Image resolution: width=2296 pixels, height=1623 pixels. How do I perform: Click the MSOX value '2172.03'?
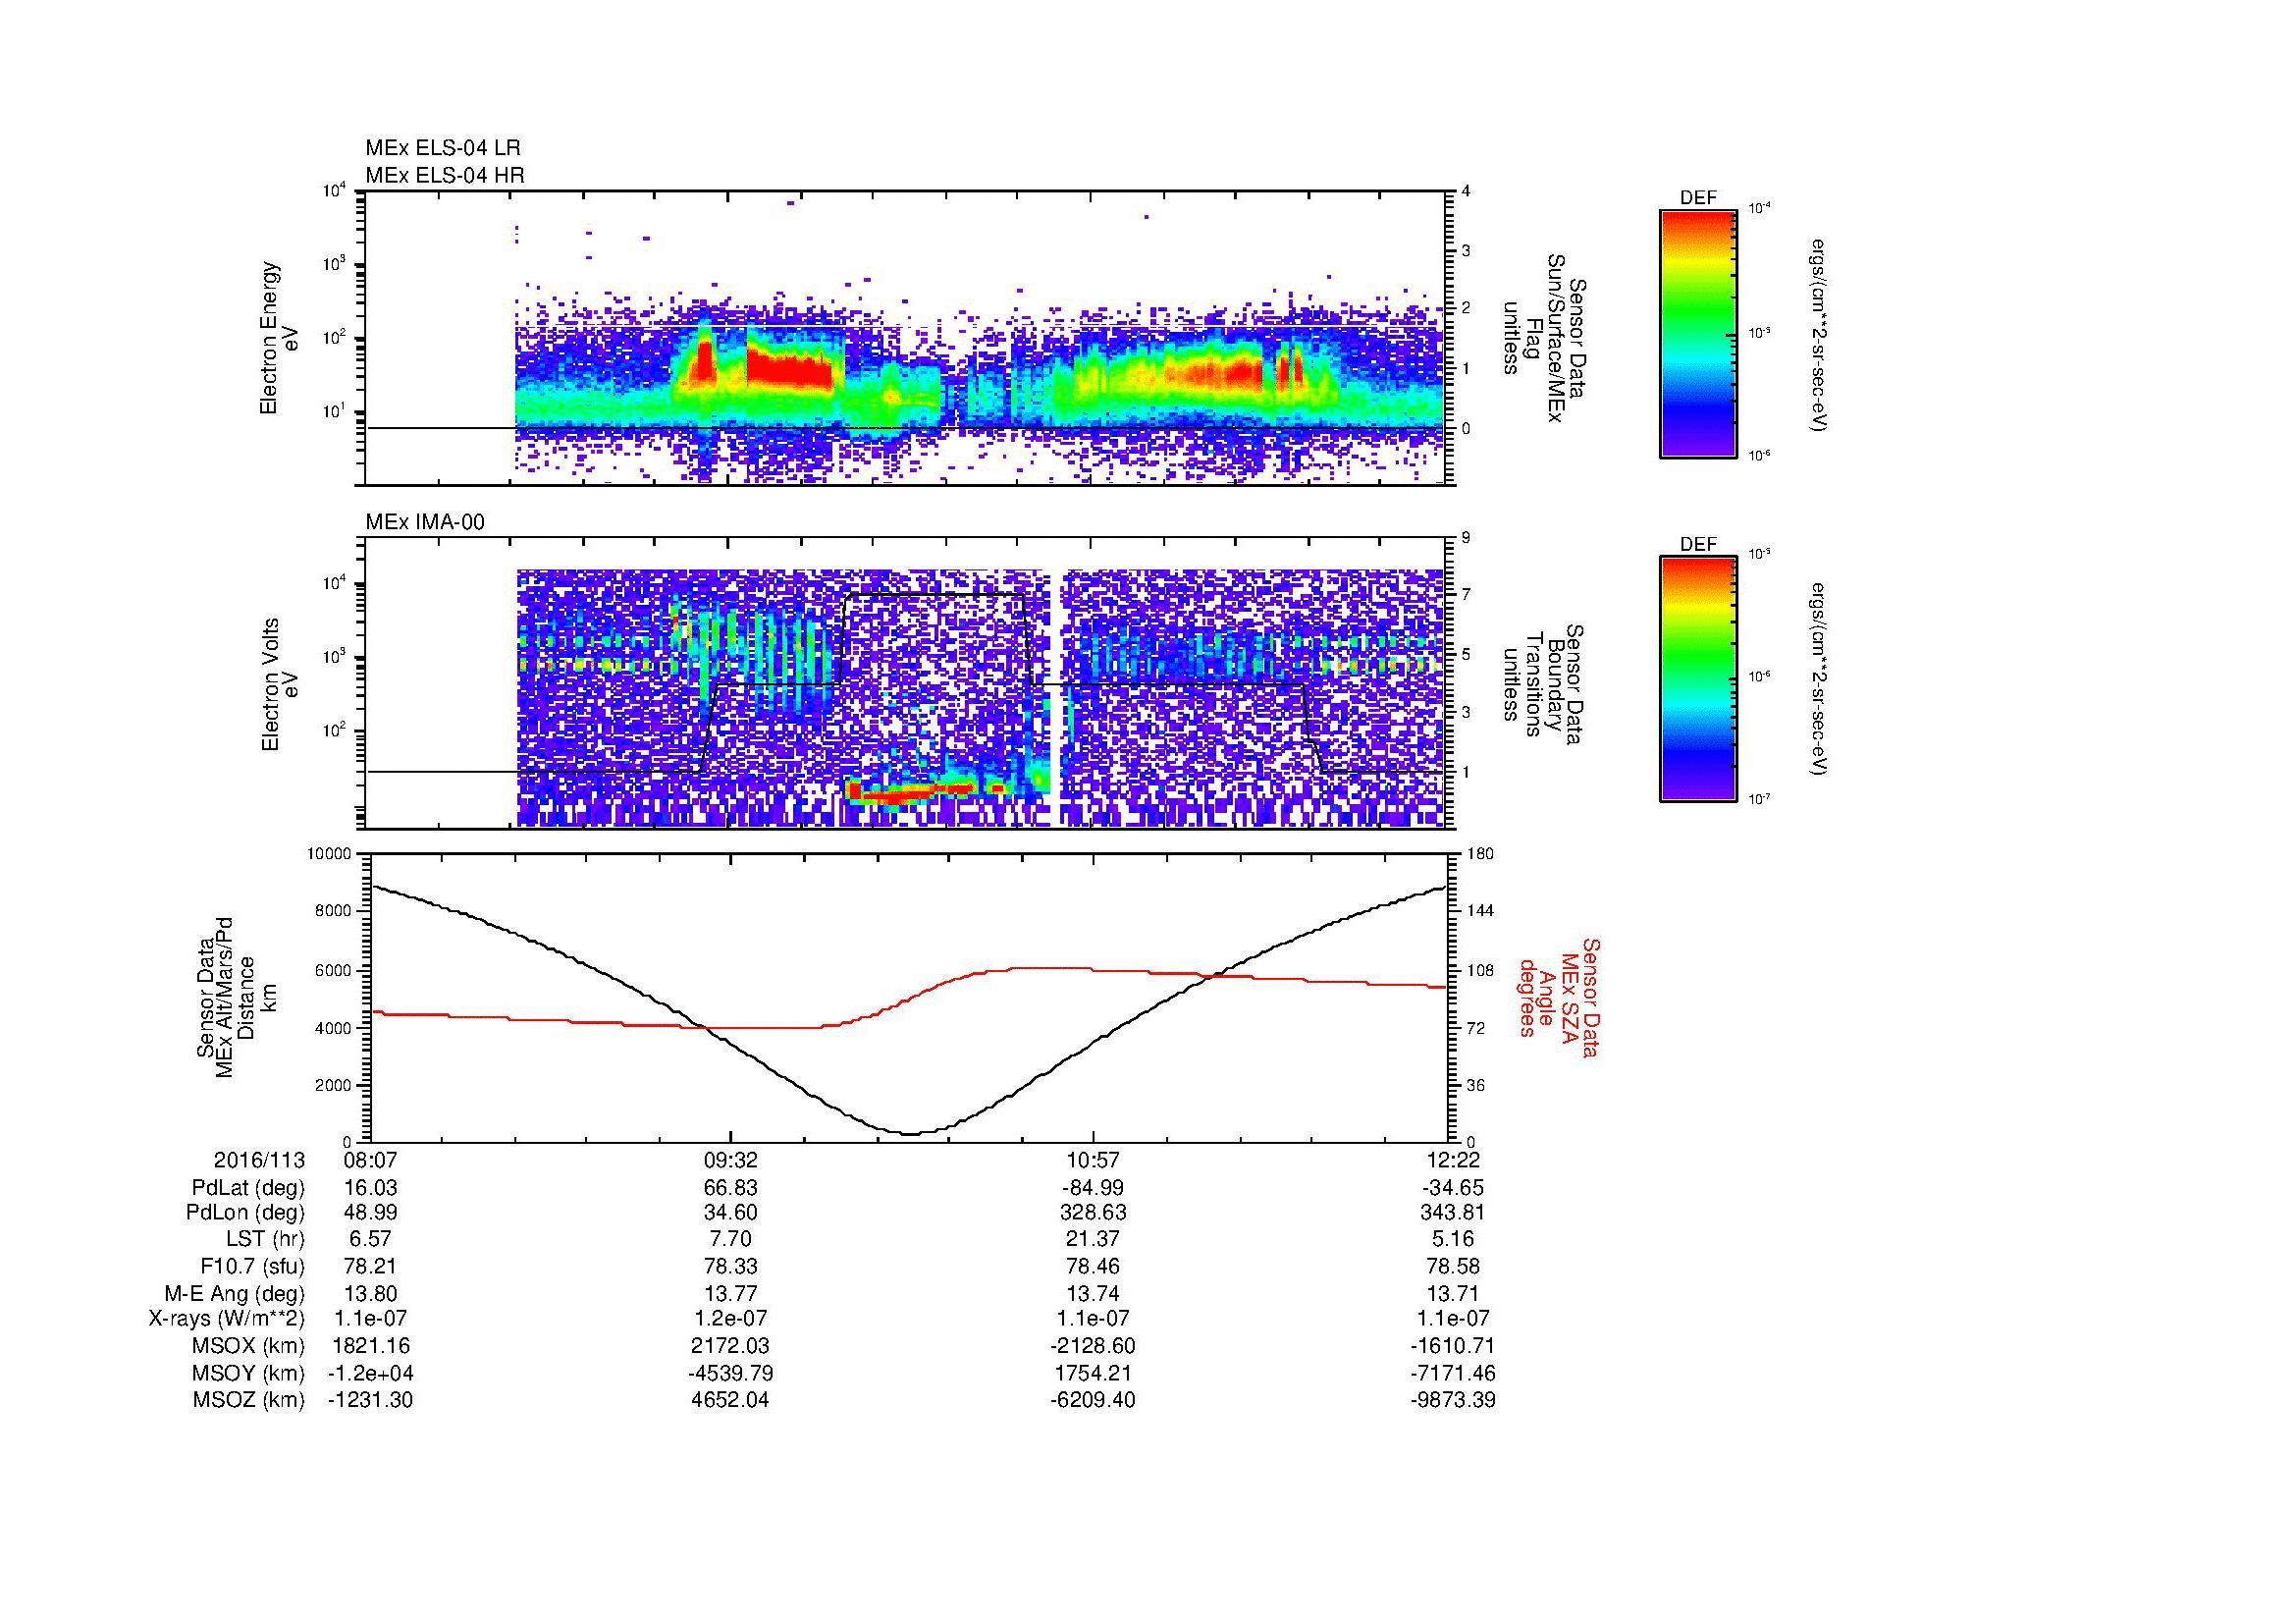731,1346
